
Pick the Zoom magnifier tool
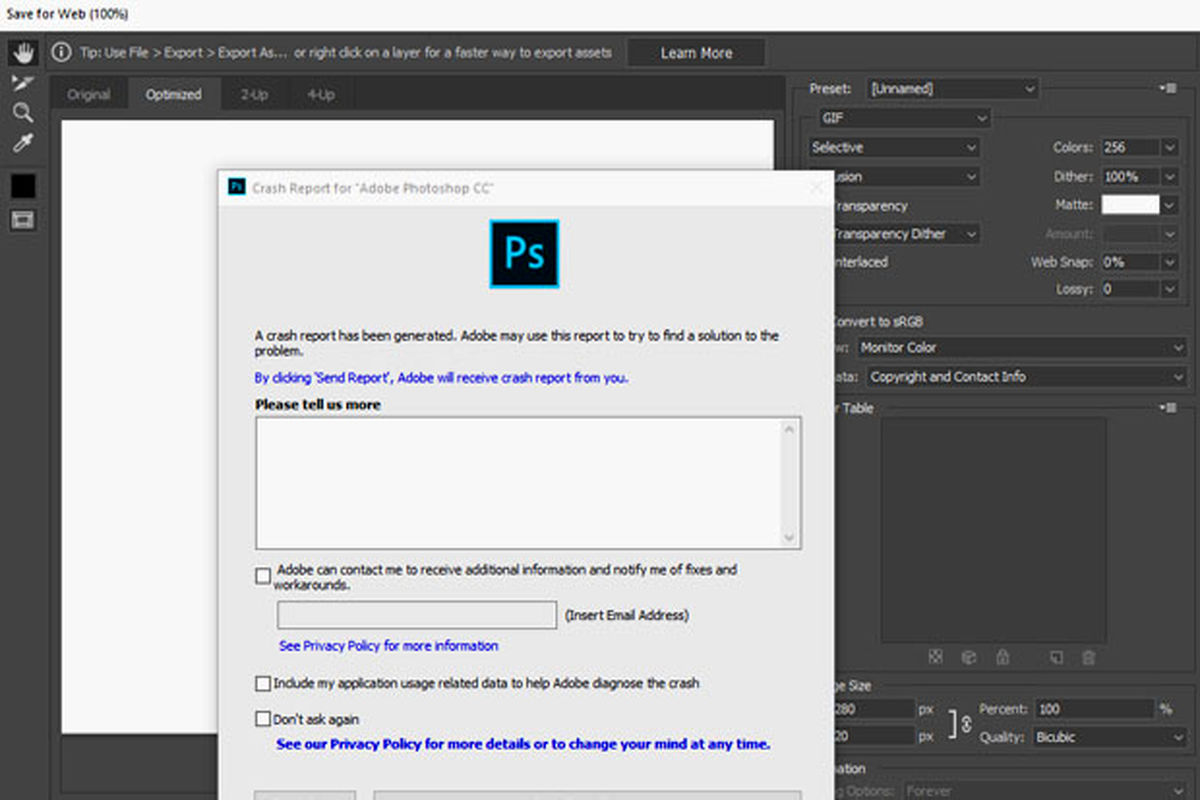pos(22,112)
